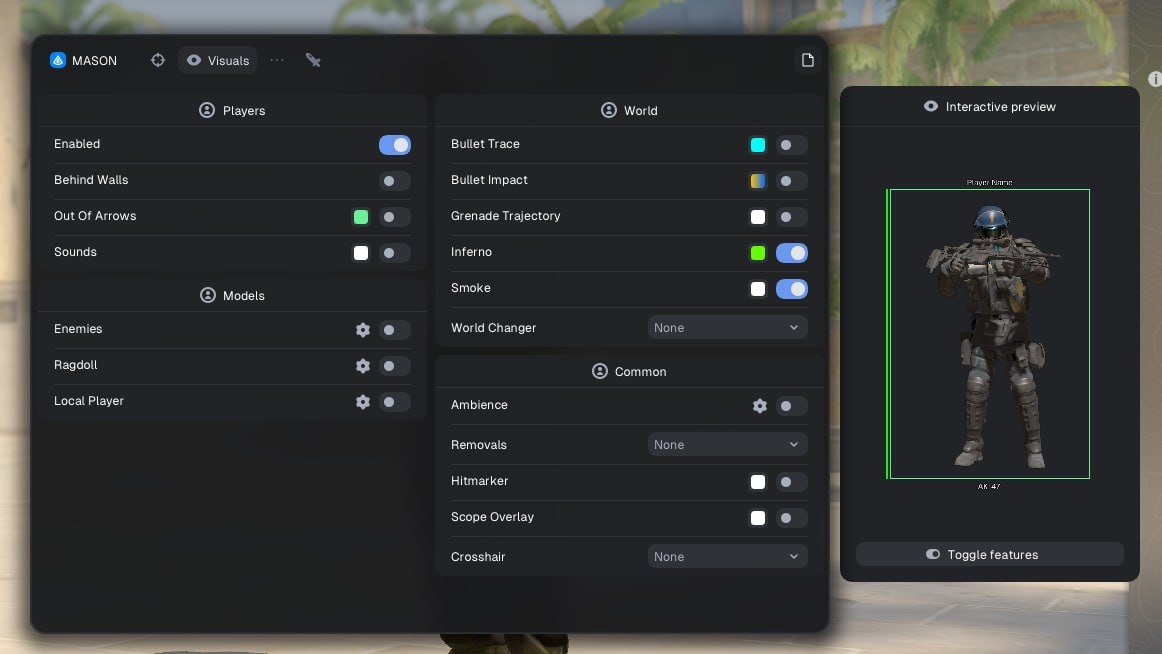Open Local Player settings gear

coord(363,402)
